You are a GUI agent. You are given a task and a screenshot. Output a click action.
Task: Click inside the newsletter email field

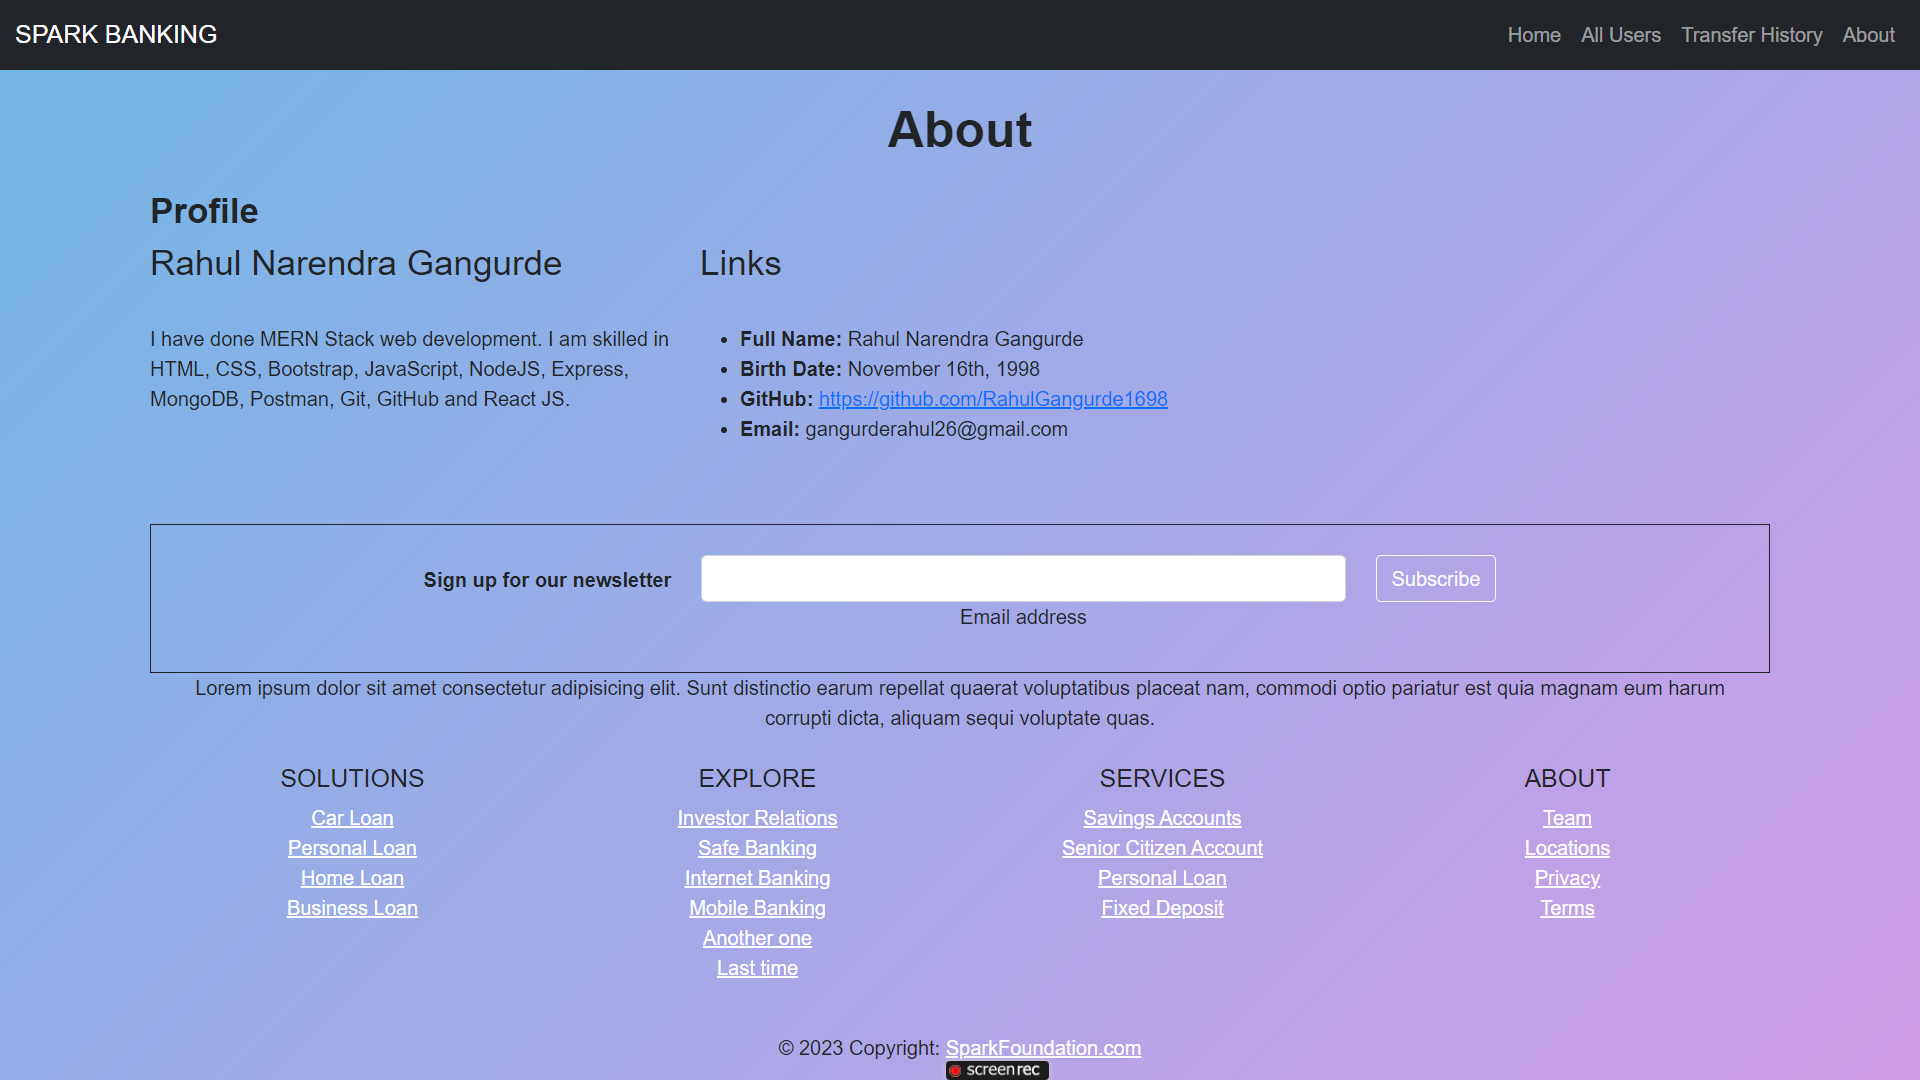coord(1023,578)
